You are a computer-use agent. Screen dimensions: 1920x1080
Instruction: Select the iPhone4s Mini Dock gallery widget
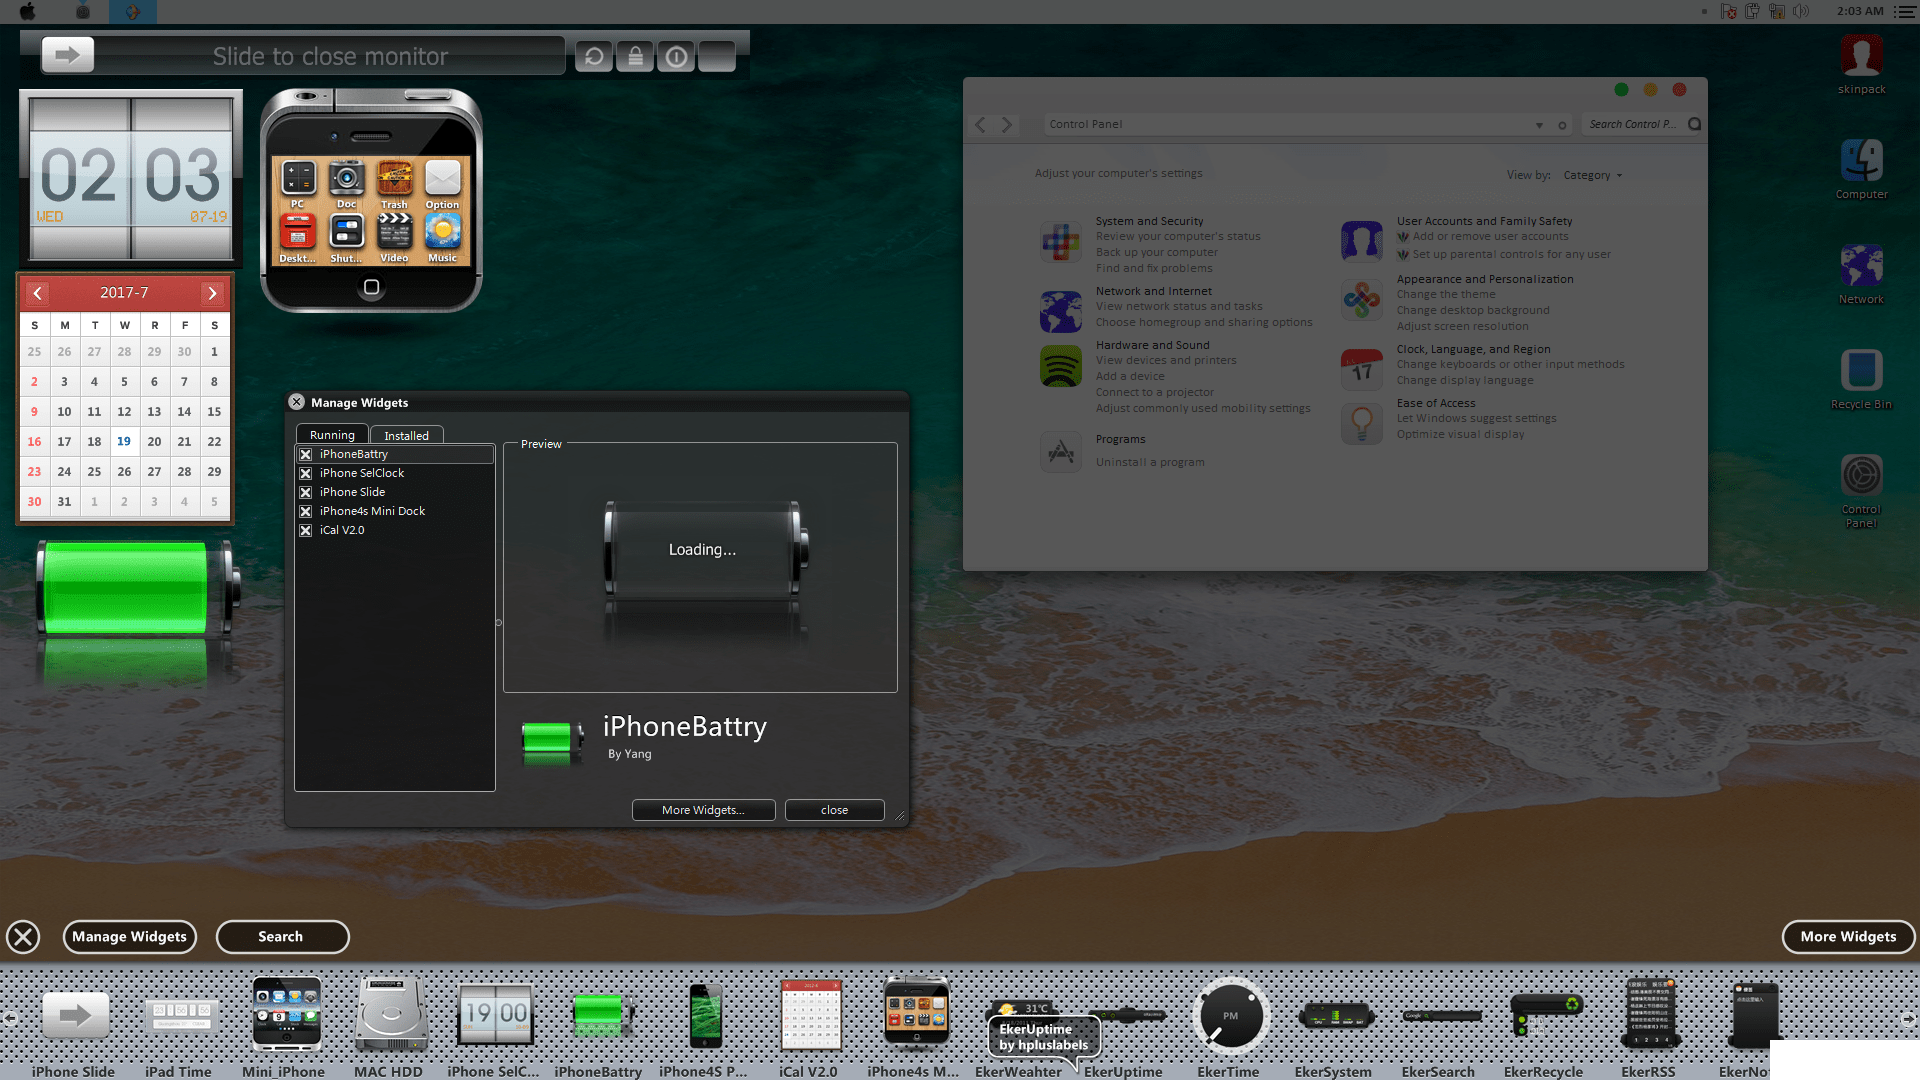click(916, 1013)
